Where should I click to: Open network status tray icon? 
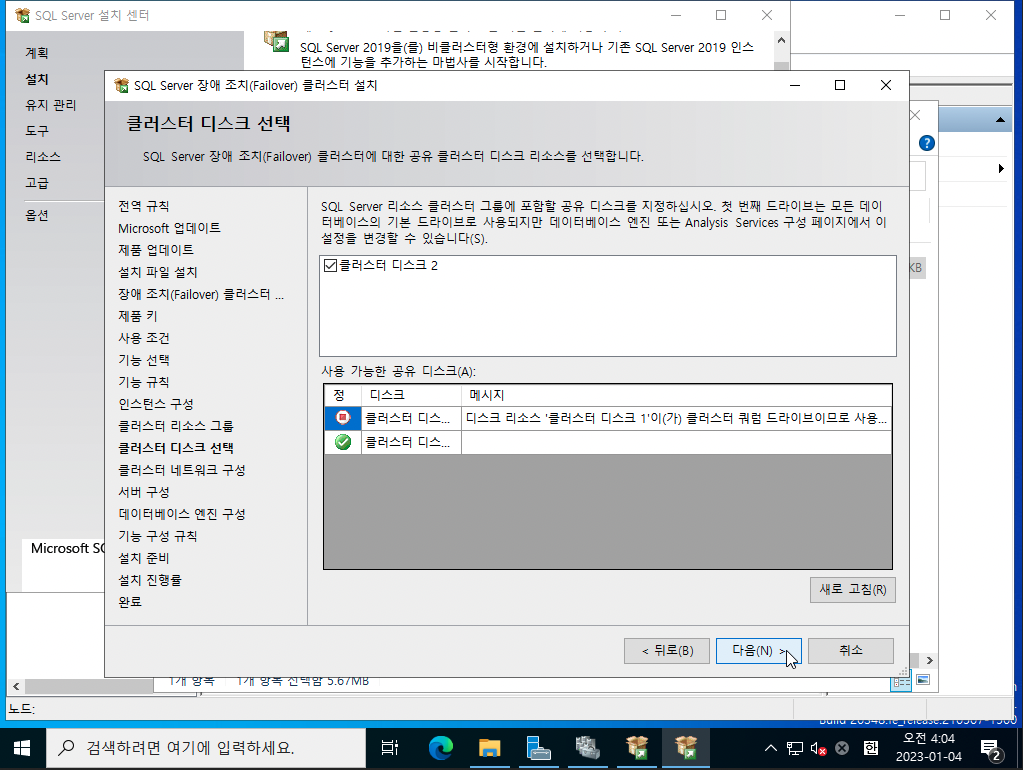(795, 748)
